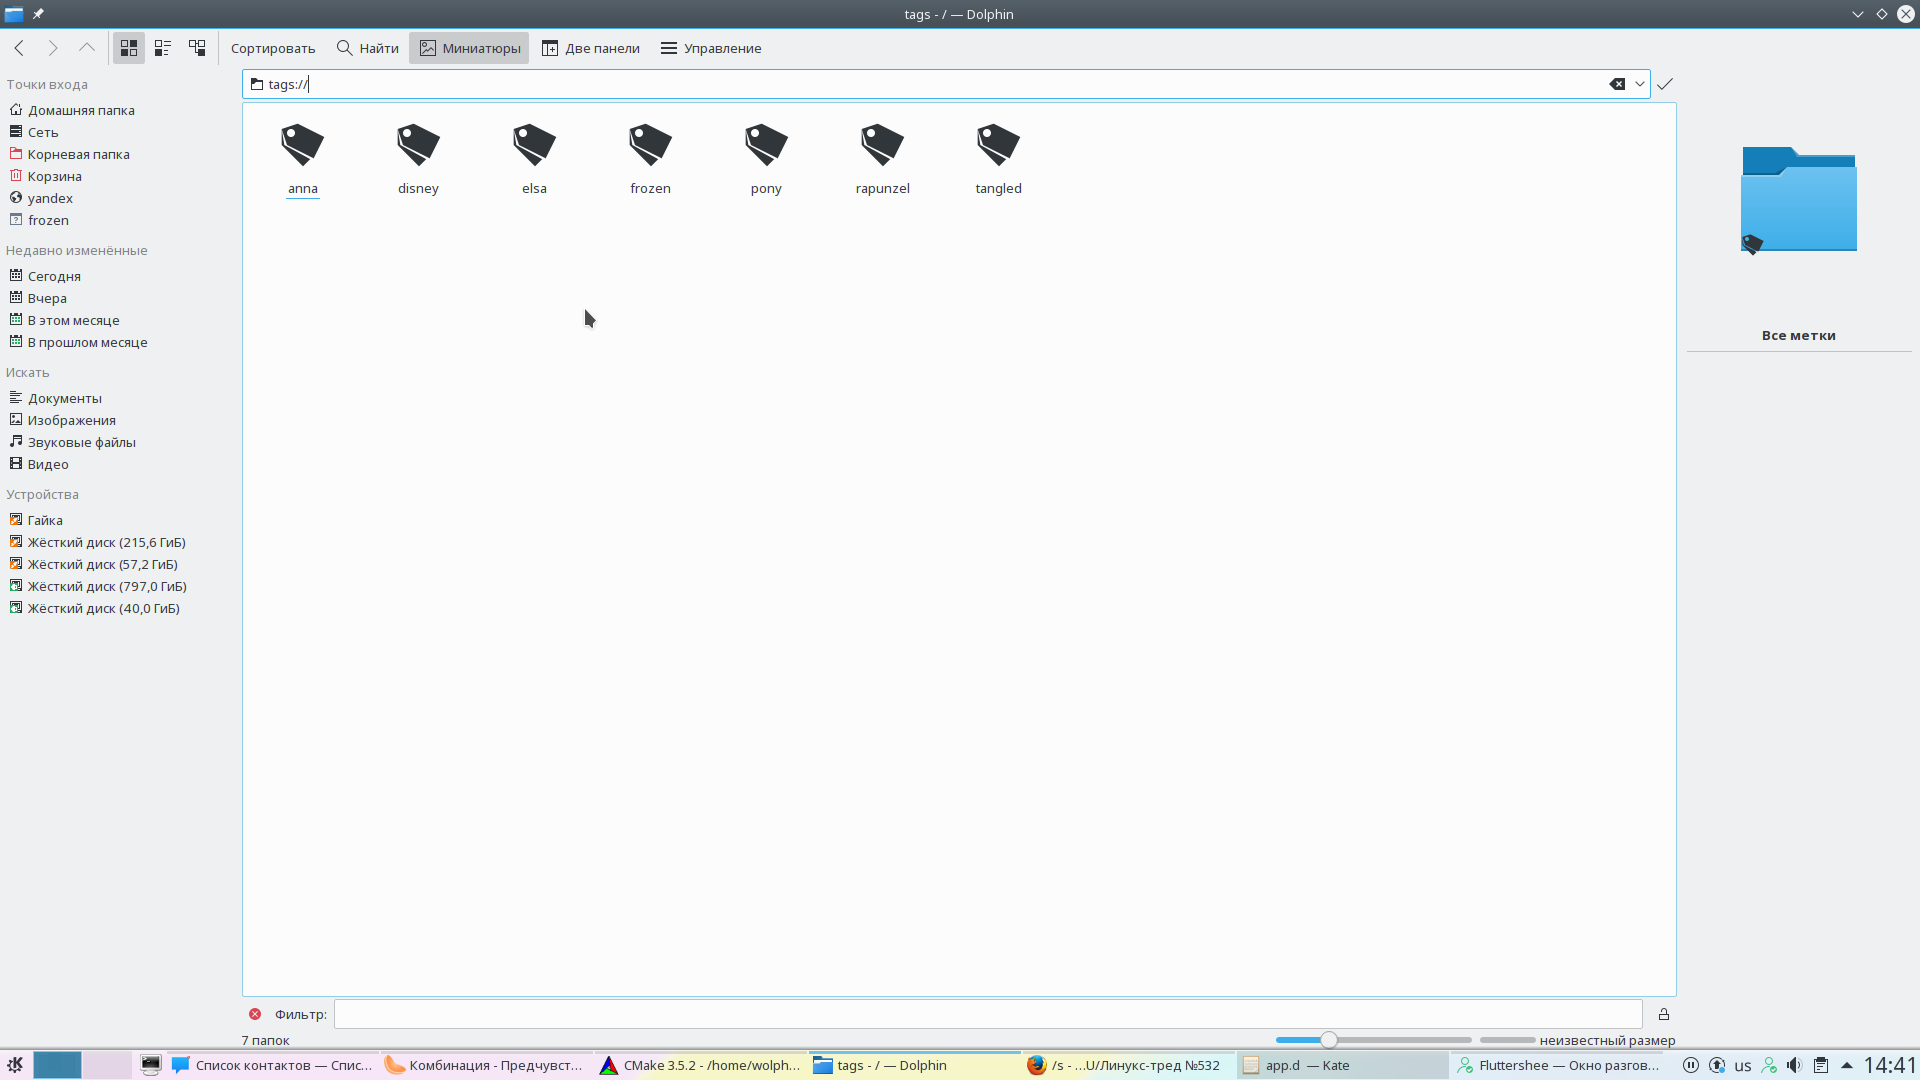Screen dimensions: 1920x1080
Task: Switch to compact view mode
Action: 163,48
